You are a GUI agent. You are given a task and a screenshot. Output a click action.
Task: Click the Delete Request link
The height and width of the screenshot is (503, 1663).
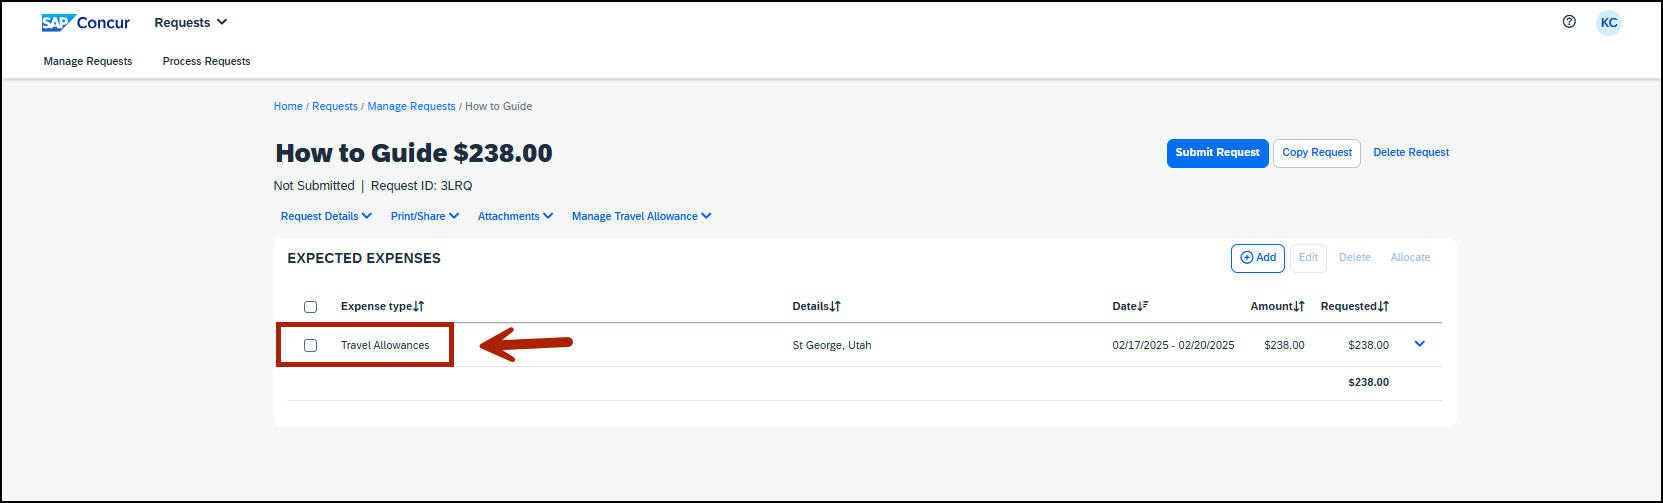(x=1411, y=153)
